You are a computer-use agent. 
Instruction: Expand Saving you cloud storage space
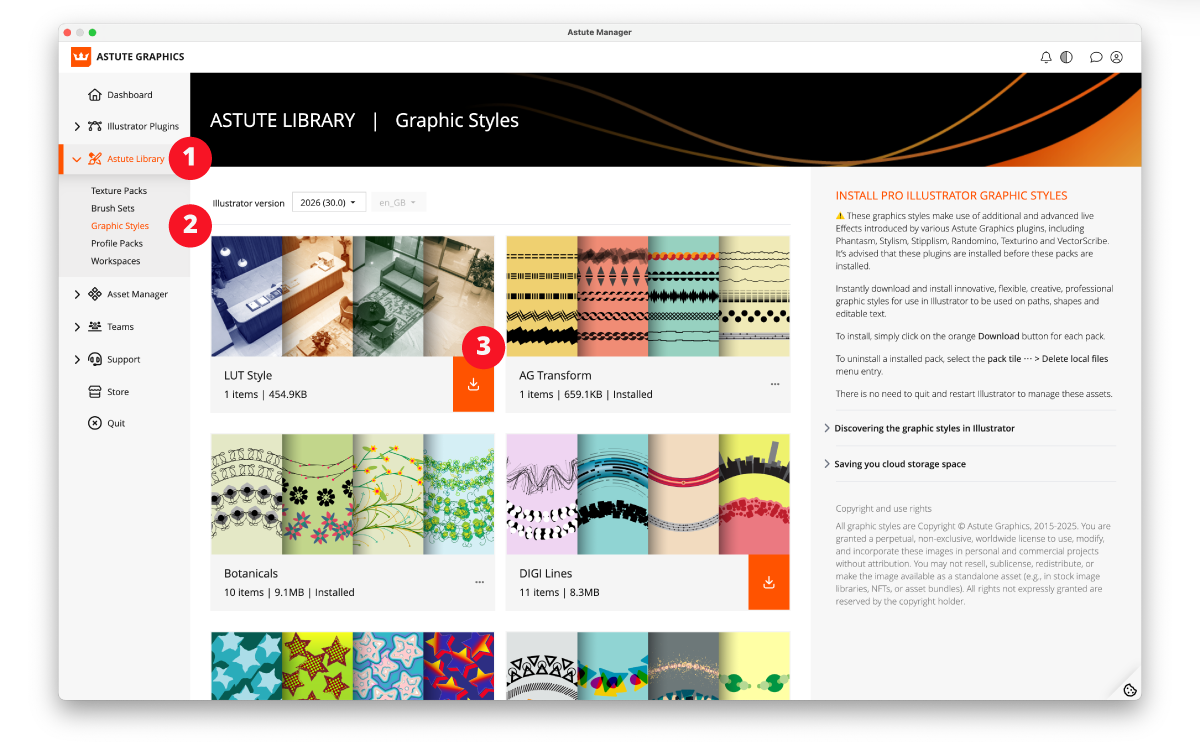click(900, 464)
